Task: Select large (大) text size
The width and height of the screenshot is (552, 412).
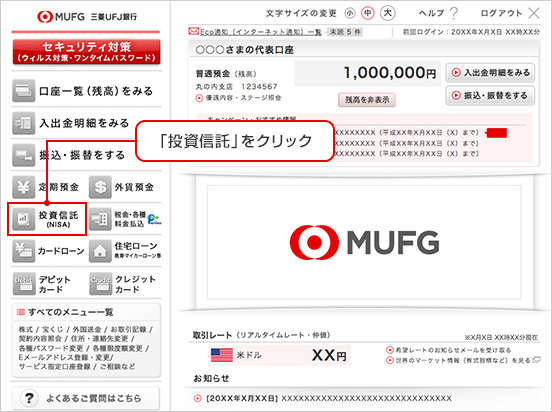Action: coord(387,13)
